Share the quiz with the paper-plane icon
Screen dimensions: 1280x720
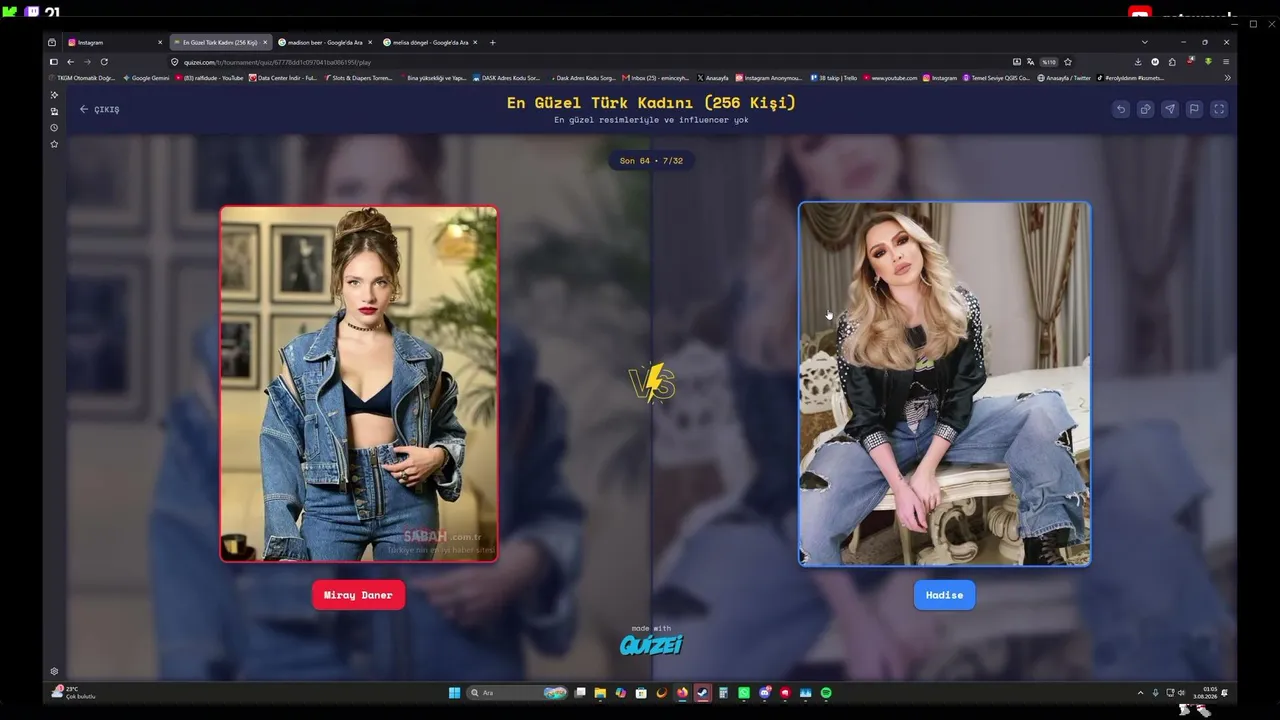click(1169, 109)
